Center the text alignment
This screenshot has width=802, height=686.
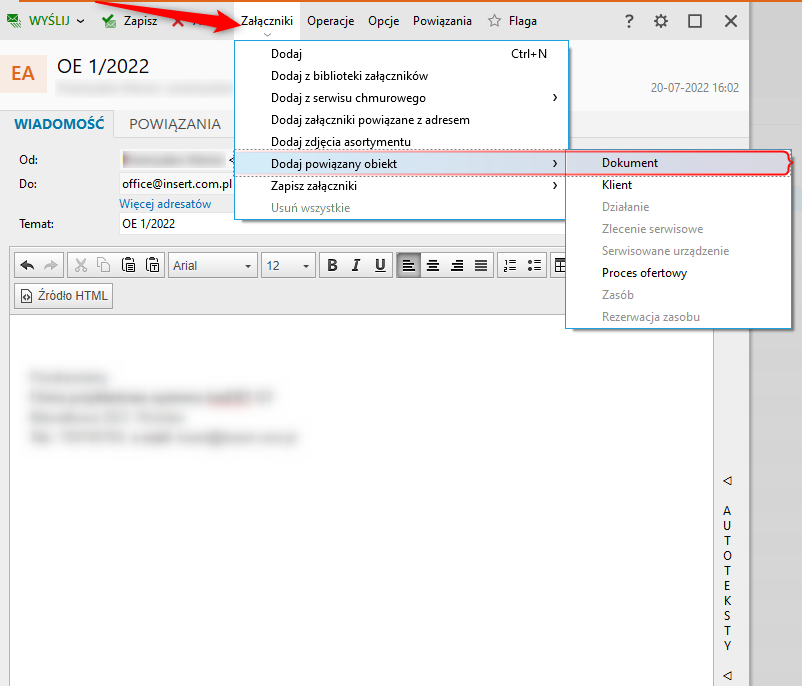pyautogui.click(x=433, y=265)
